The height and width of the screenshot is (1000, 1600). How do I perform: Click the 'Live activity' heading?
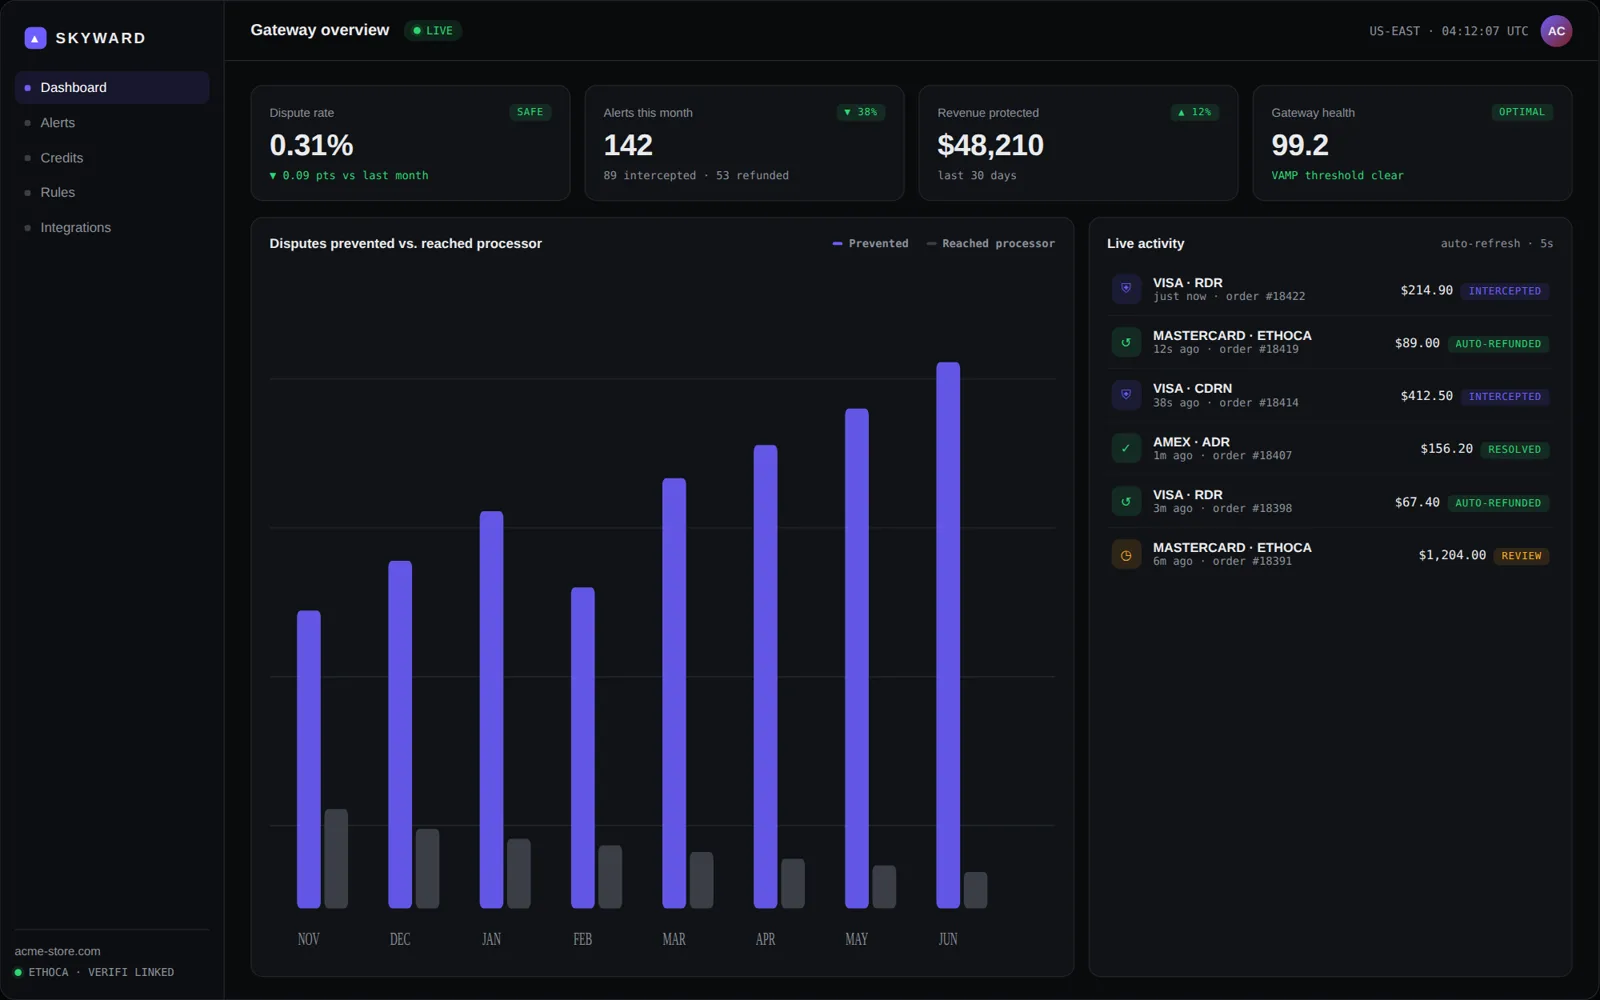(1145, 243)
